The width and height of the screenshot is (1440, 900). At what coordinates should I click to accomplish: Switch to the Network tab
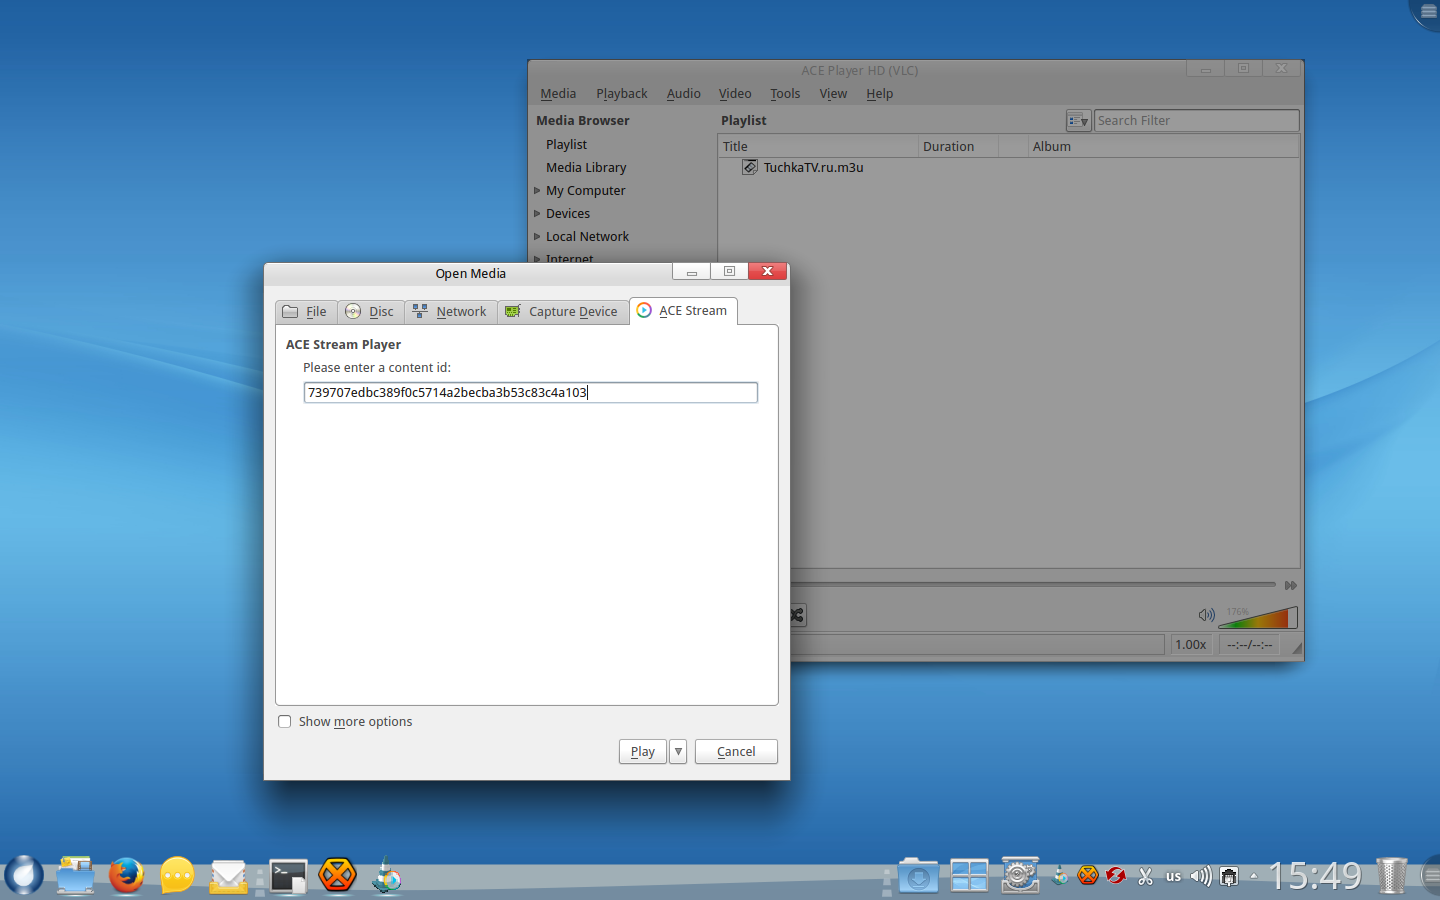coord(451,312)
